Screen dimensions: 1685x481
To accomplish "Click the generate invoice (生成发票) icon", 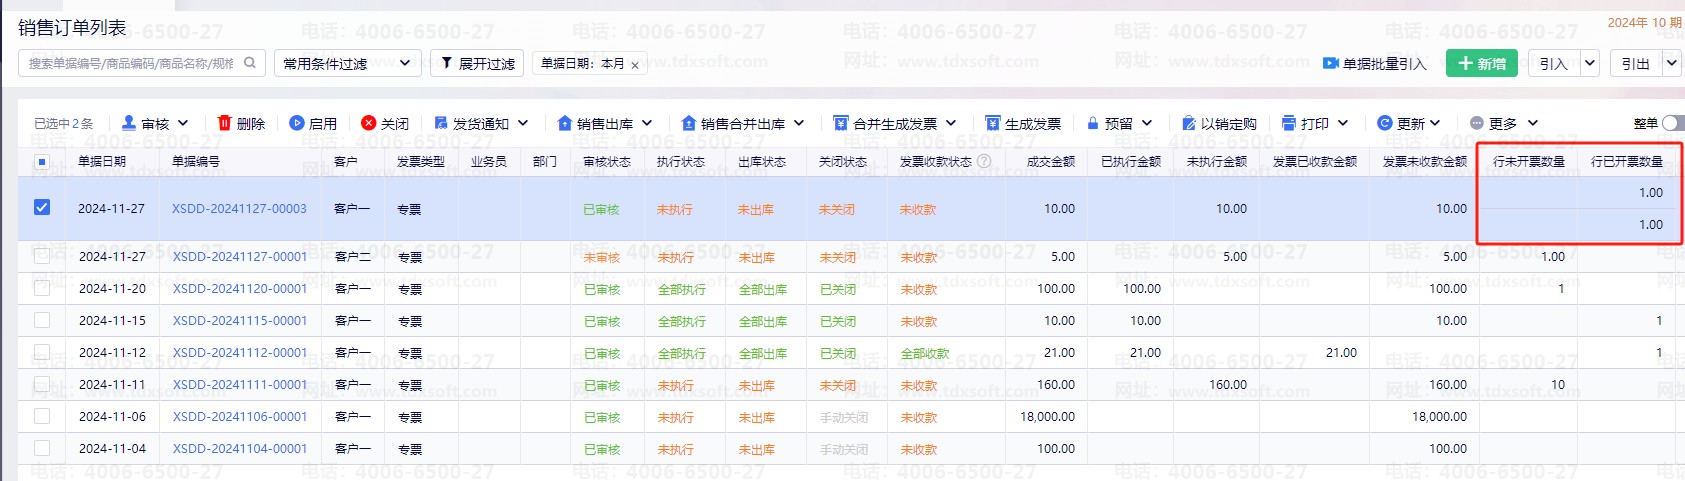I will [992, 123].
